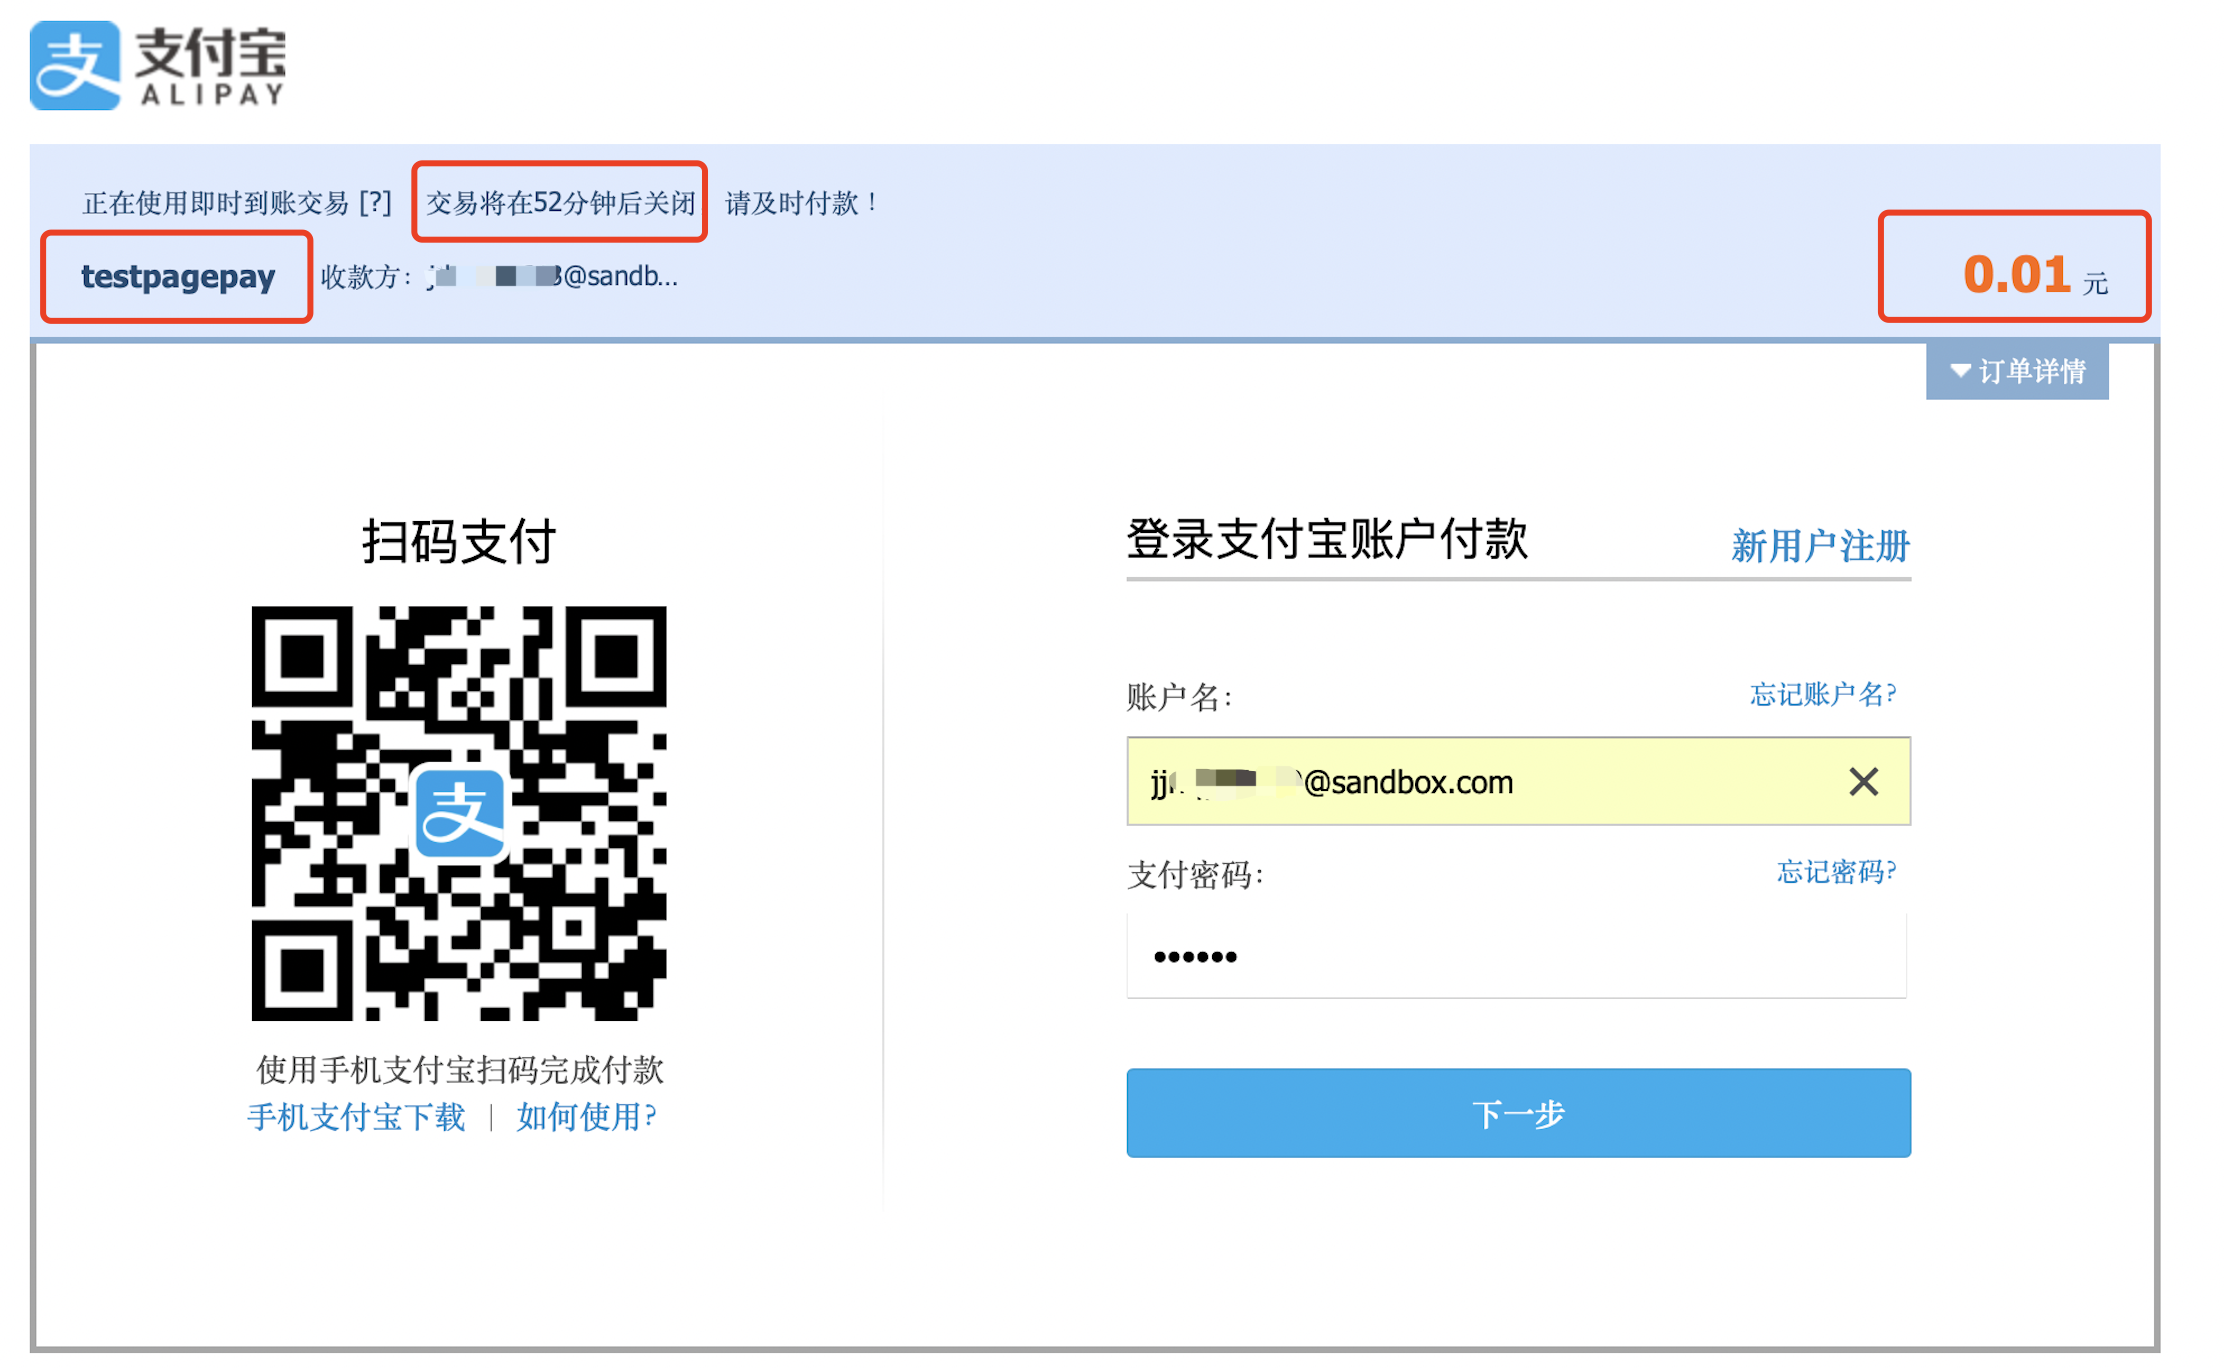2224x1368 pixels.
Task: Open the 手机支付宝下载 download link
Action: point(356,1117)
